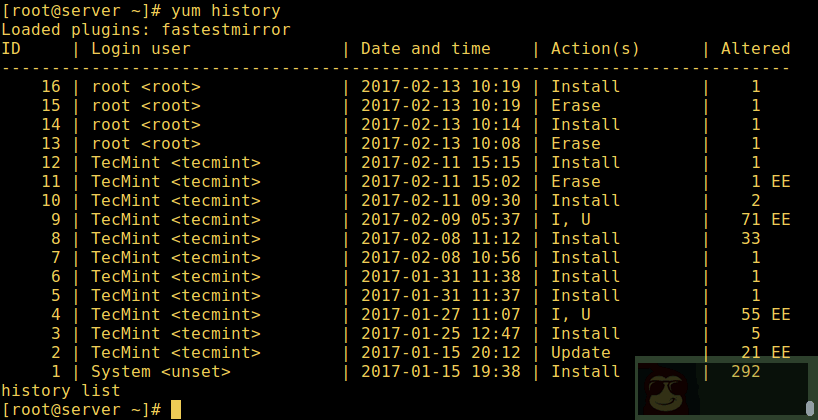The width and height of the screenshot is (818, 420).
Task: Click 'Loaded plugins: fastestmirror' line
Action: (x=145, y=30)
